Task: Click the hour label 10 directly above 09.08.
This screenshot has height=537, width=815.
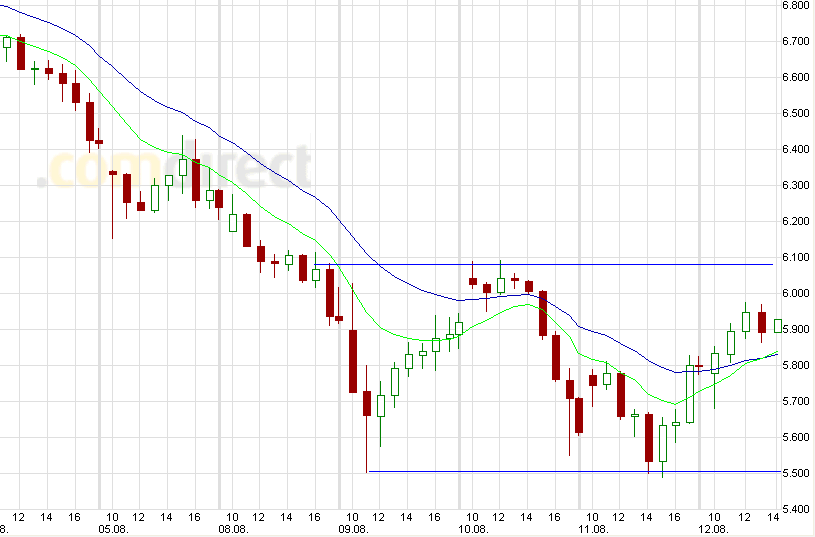Action: (352, 517)
